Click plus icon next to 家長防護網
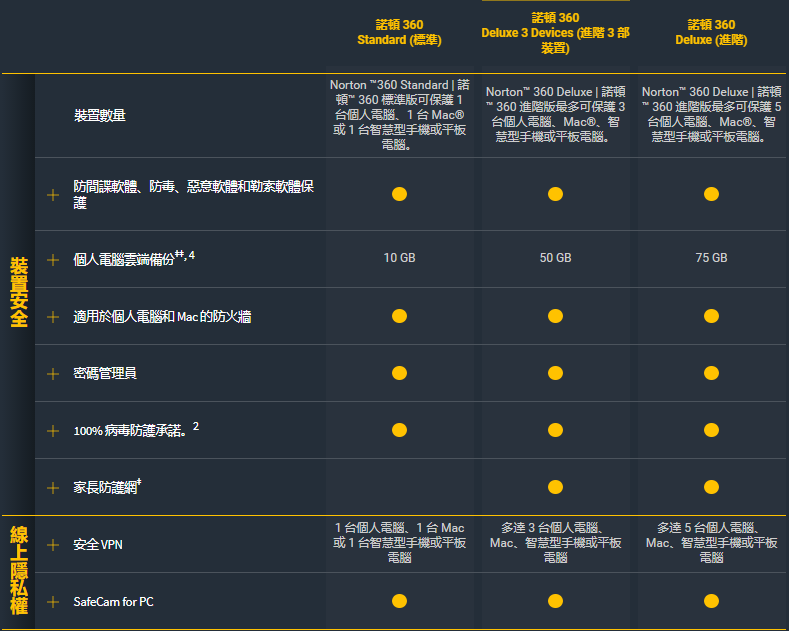Viewport: 789px width, 631px height. tap(53, 487)
